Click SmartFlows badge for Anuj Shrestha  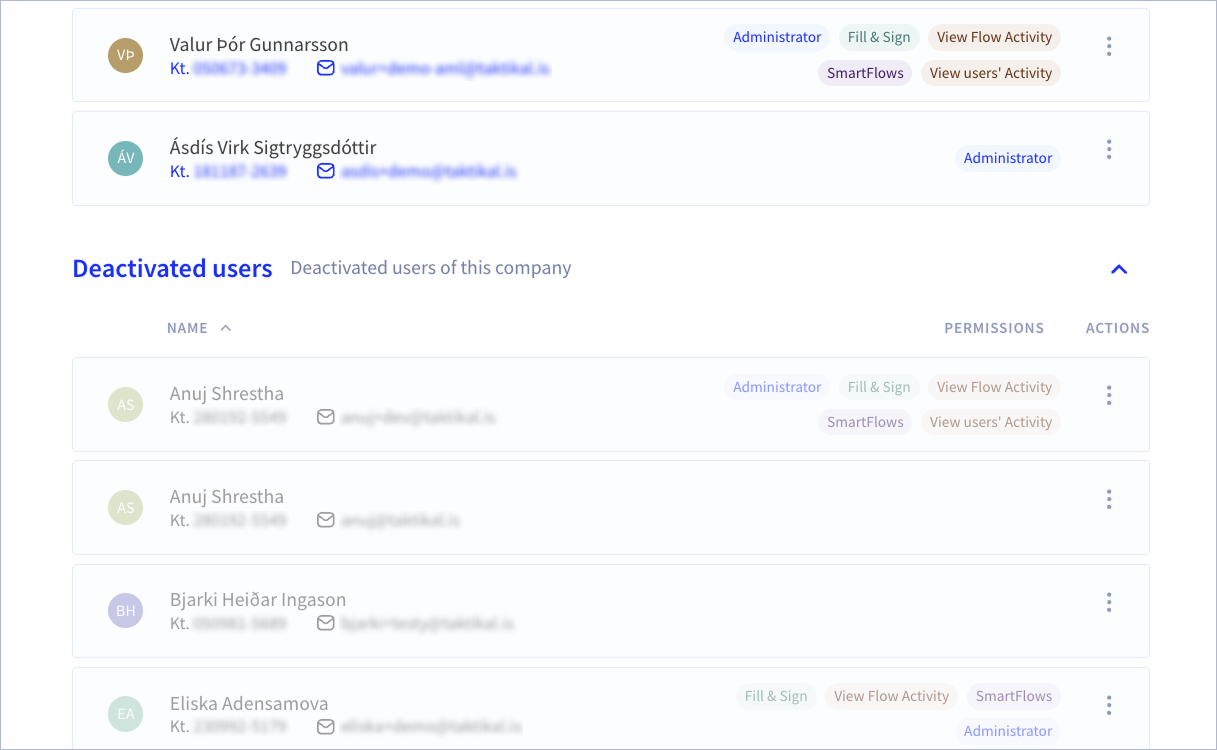pos(865,422)
